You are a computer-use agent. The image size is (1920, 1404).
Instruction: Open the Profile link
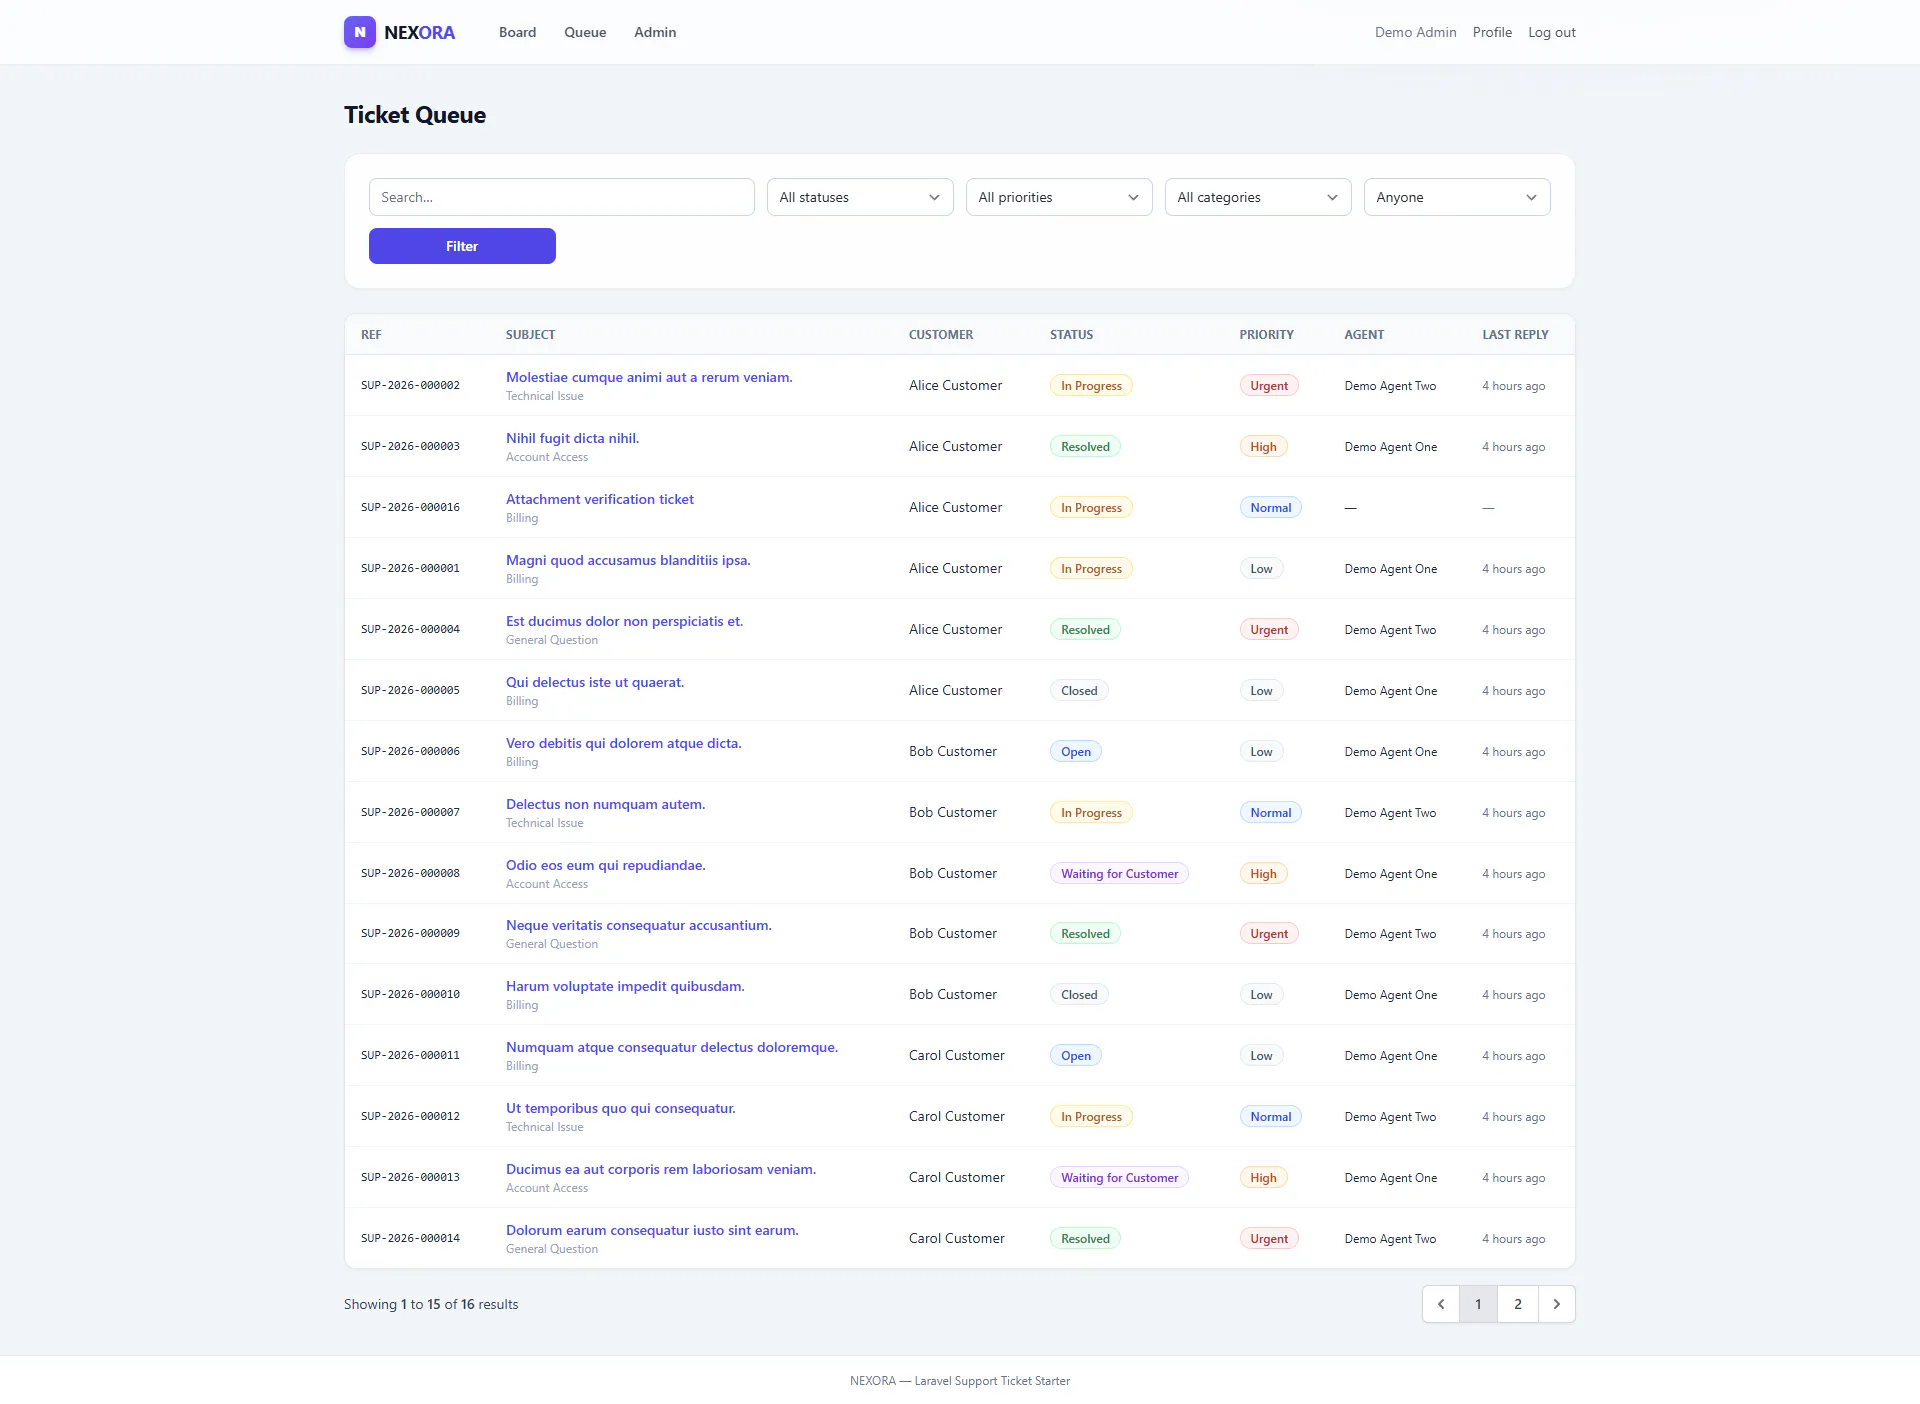(1492, 32)
